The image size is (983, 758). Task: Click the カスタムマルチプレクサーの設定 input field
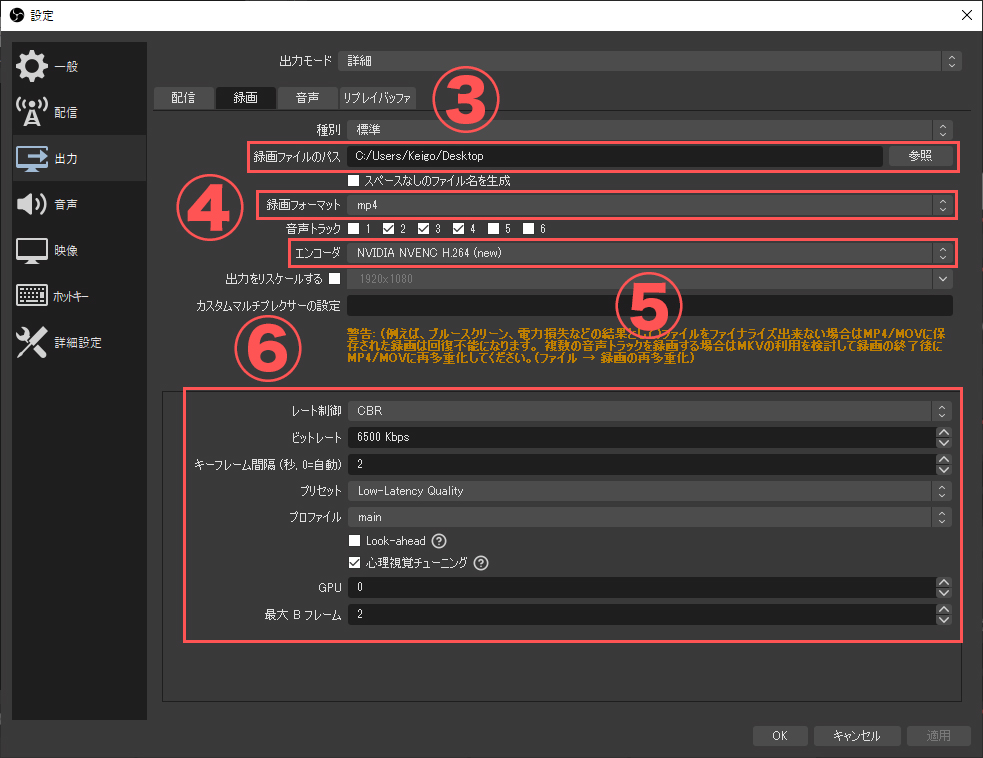coord(650,305)
